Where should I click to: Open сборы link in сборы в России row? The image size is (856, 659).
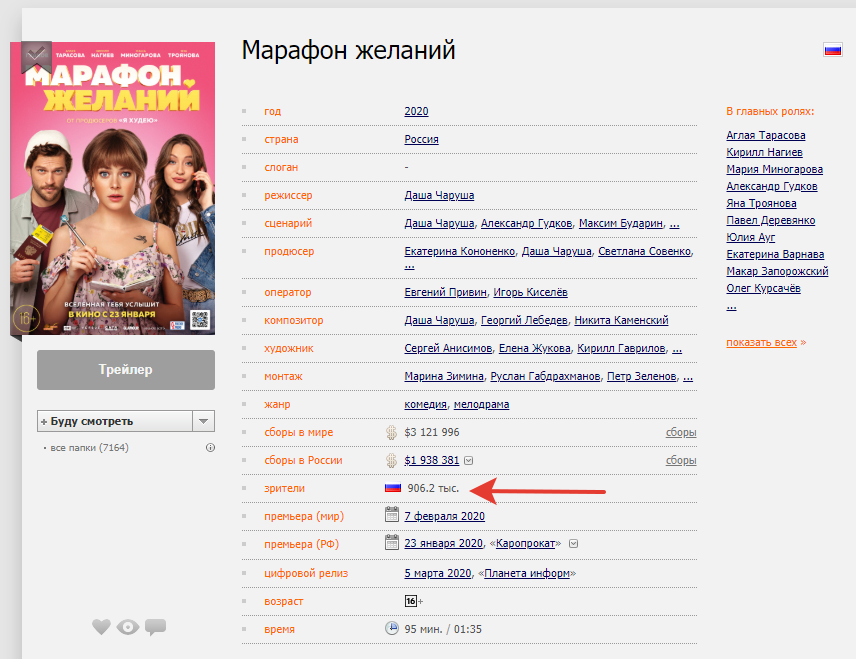pyautogui.click(x=681, y=460)
